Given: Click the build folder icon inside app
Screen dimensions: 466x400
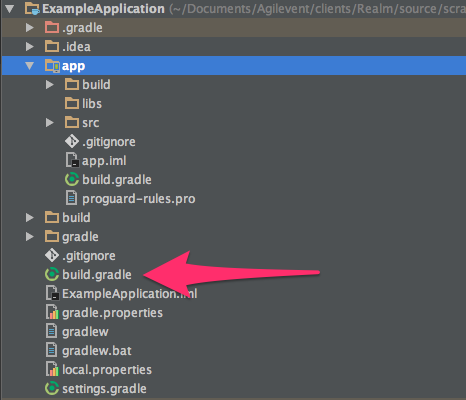Looking at the screenshot, I should click(x=72, y=84).
